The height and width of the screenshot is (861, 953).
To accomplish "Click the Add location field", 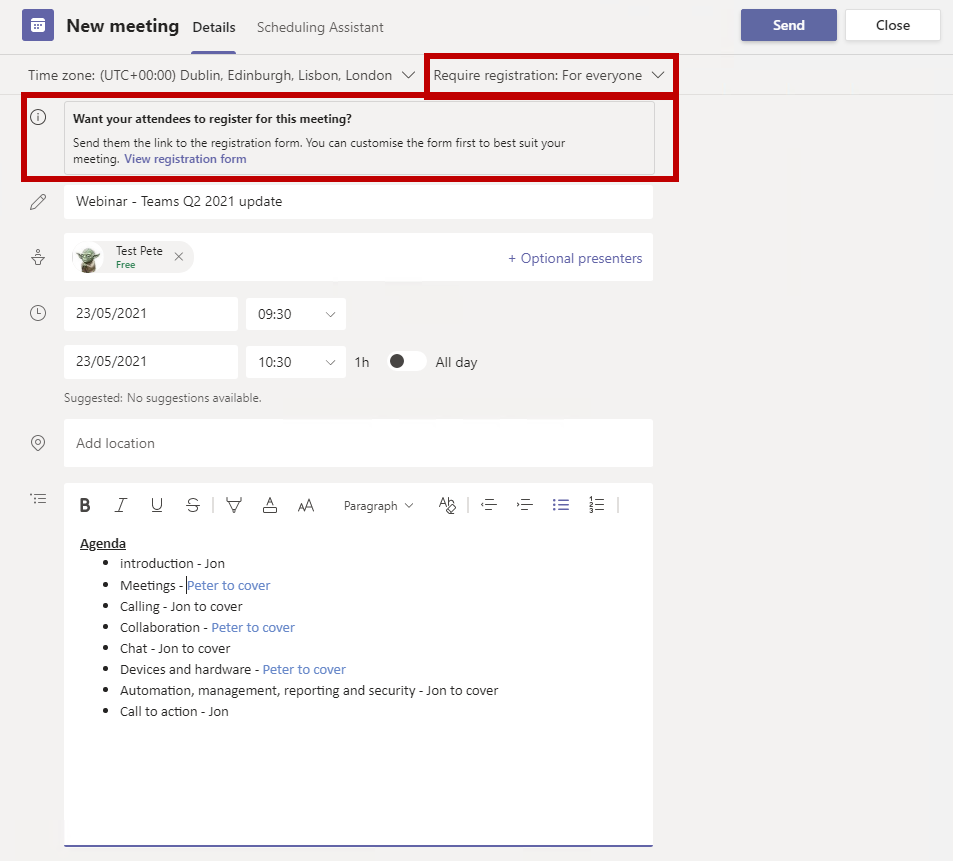I will tap(358, 443).
